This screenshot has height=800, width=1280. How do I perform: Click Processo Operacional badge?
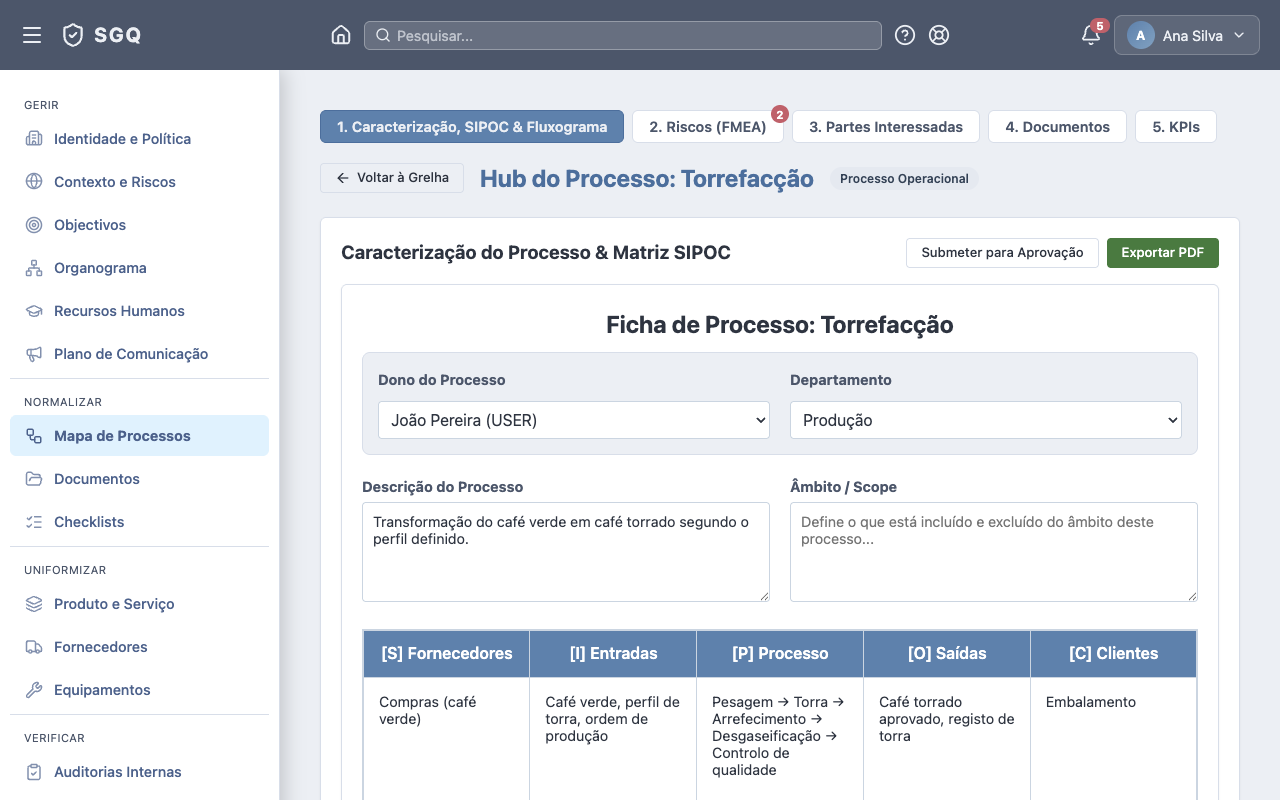pyautogui.click(x=904, y=179)
